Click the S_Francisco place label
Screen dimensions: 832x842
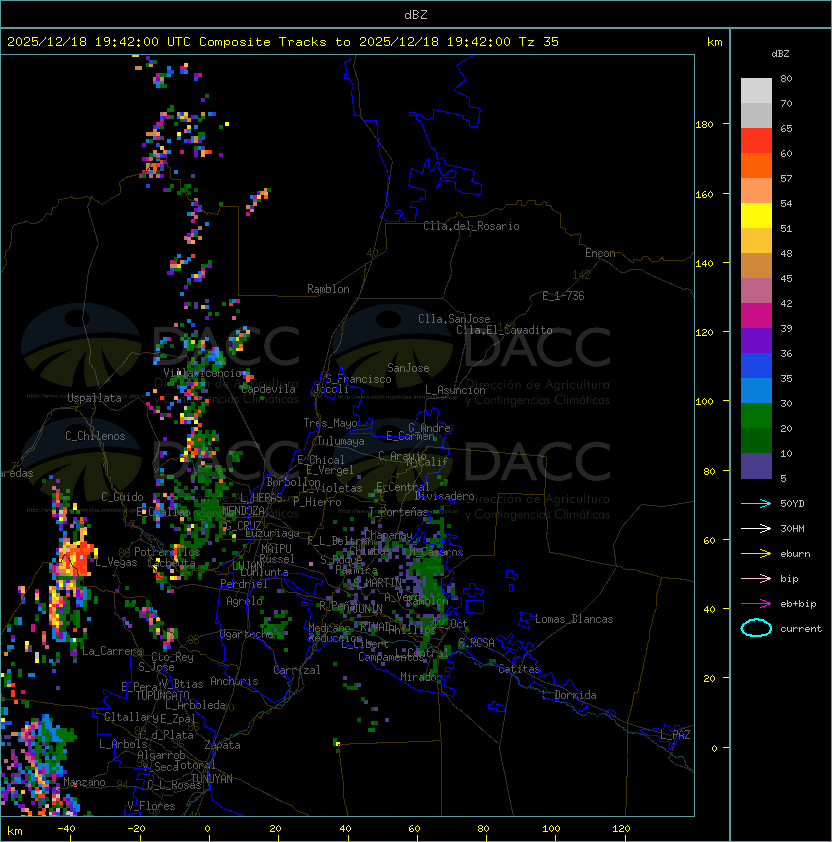(358, 379)
